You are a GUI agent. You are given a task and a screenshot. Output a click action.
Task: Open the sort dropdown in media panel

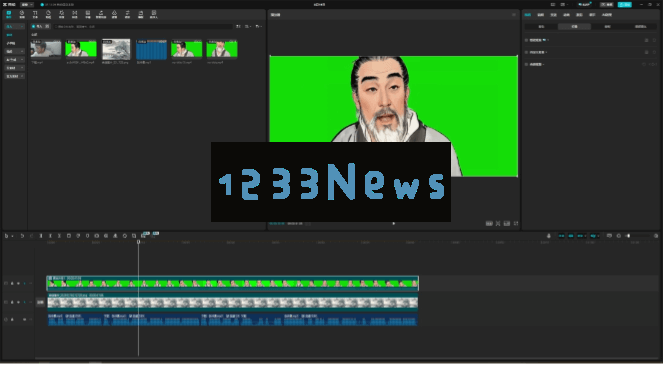pyautogui.click(x=248, y=26)
